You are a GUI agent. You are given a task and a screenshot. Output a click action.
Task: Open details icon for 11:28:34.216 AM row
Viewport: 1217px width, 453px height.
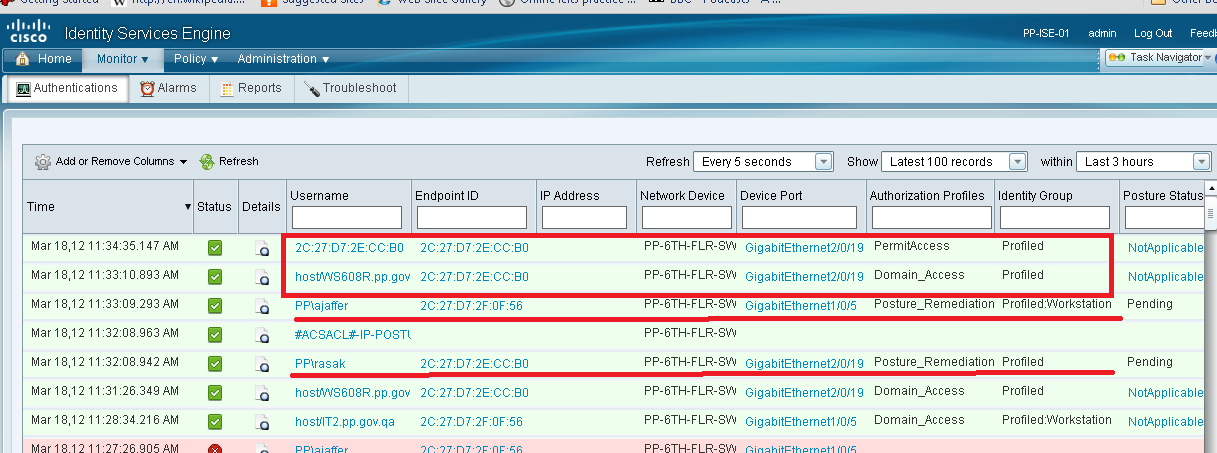point(262,422)
